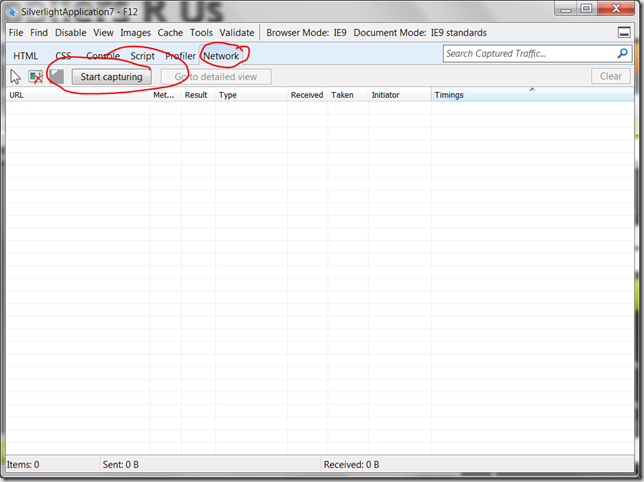Sort by the Received column header
The image size is (644, 482).
(x=307, y=95)
